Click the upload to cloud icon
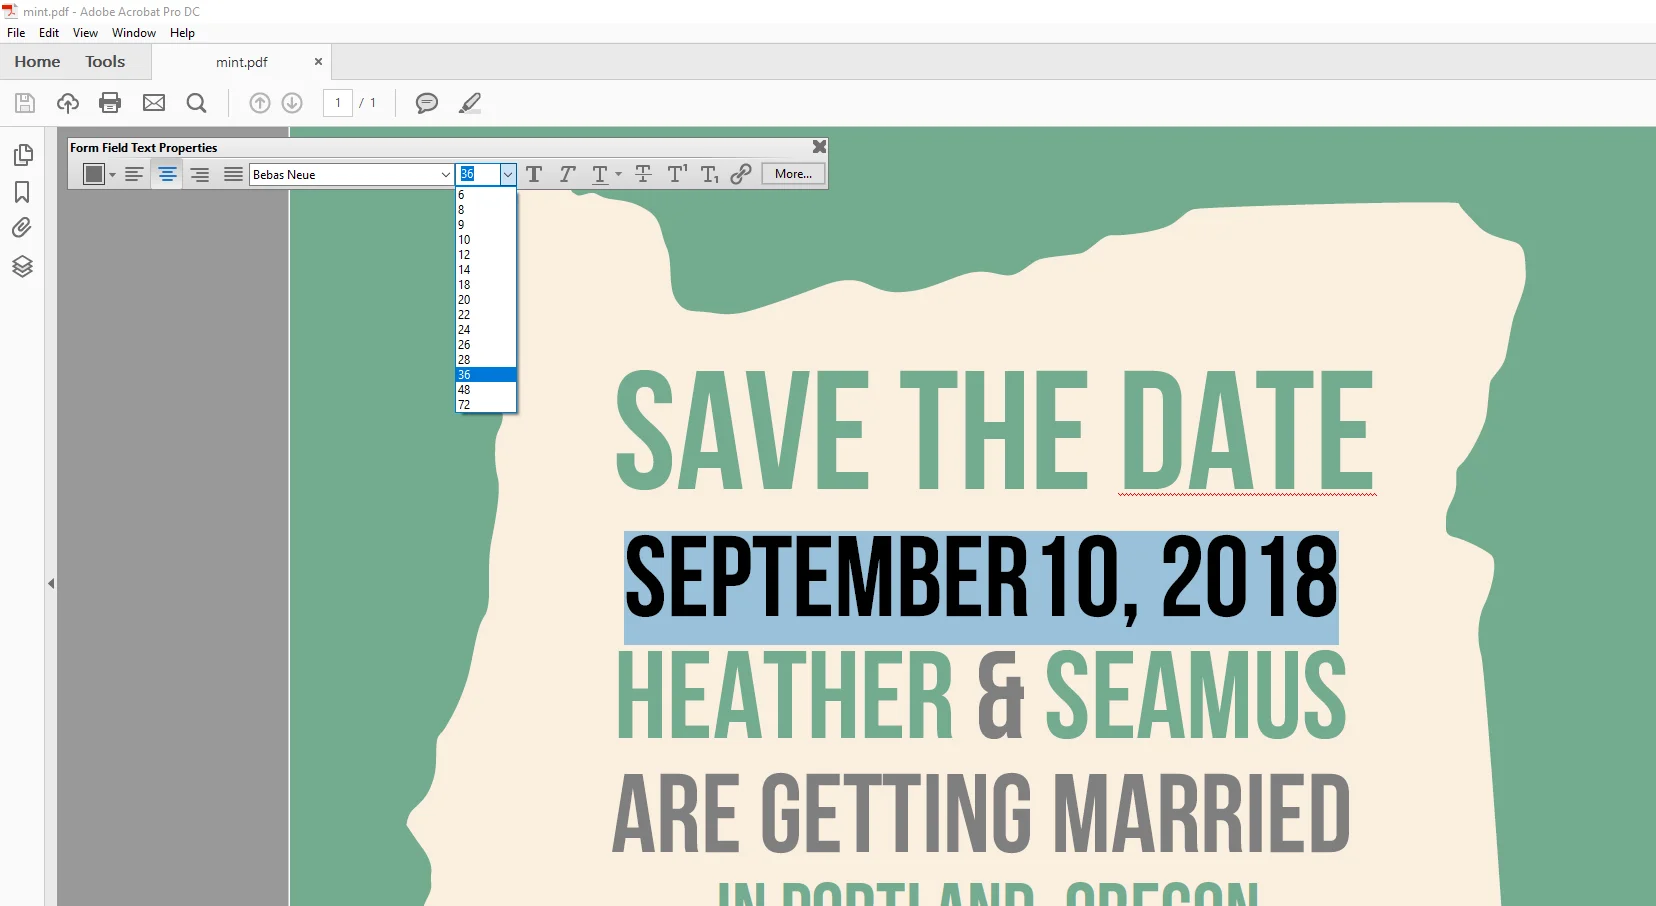The height and width of the screenshot is (906, 1656). coord(68,103)
